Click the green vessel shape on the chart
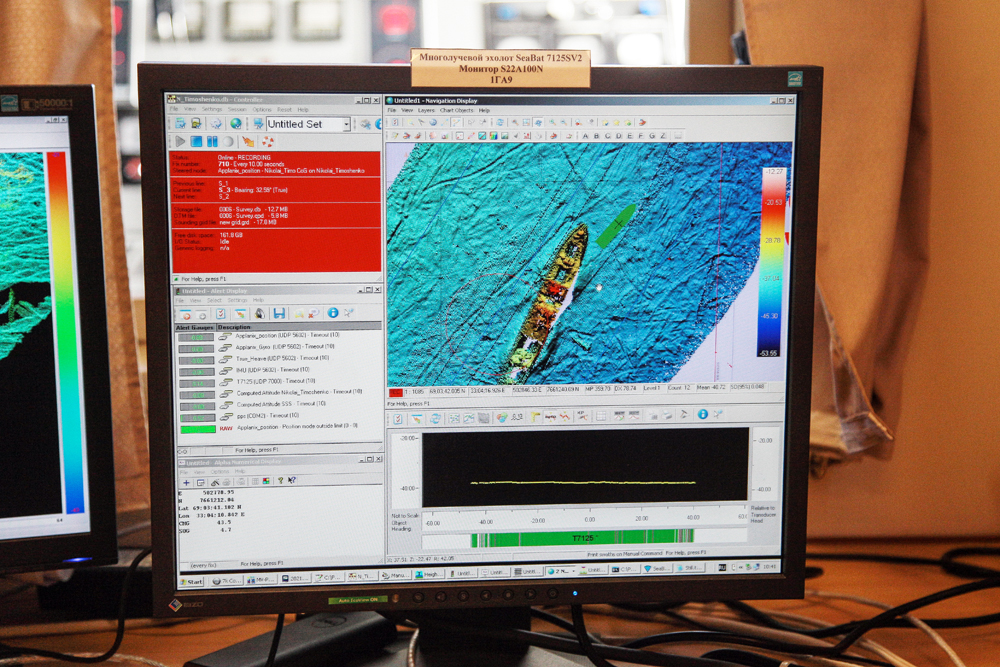 click(x=616, y=225)
